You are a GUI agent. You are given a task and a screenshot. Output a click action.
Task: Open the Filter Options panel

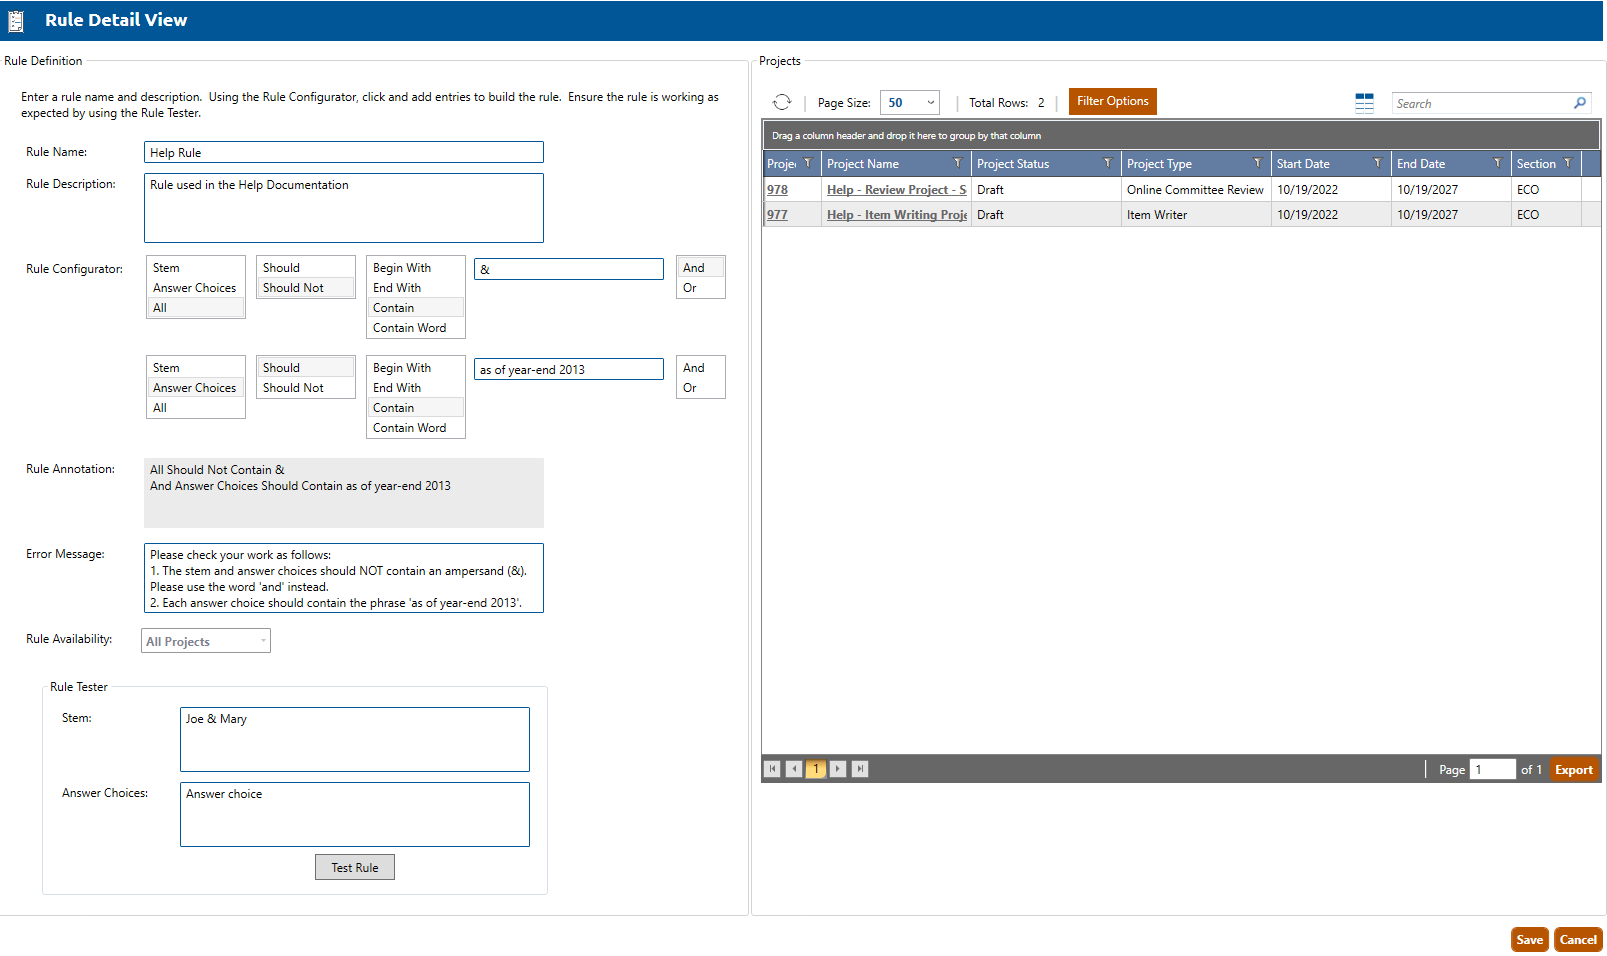coord(1112,102)
